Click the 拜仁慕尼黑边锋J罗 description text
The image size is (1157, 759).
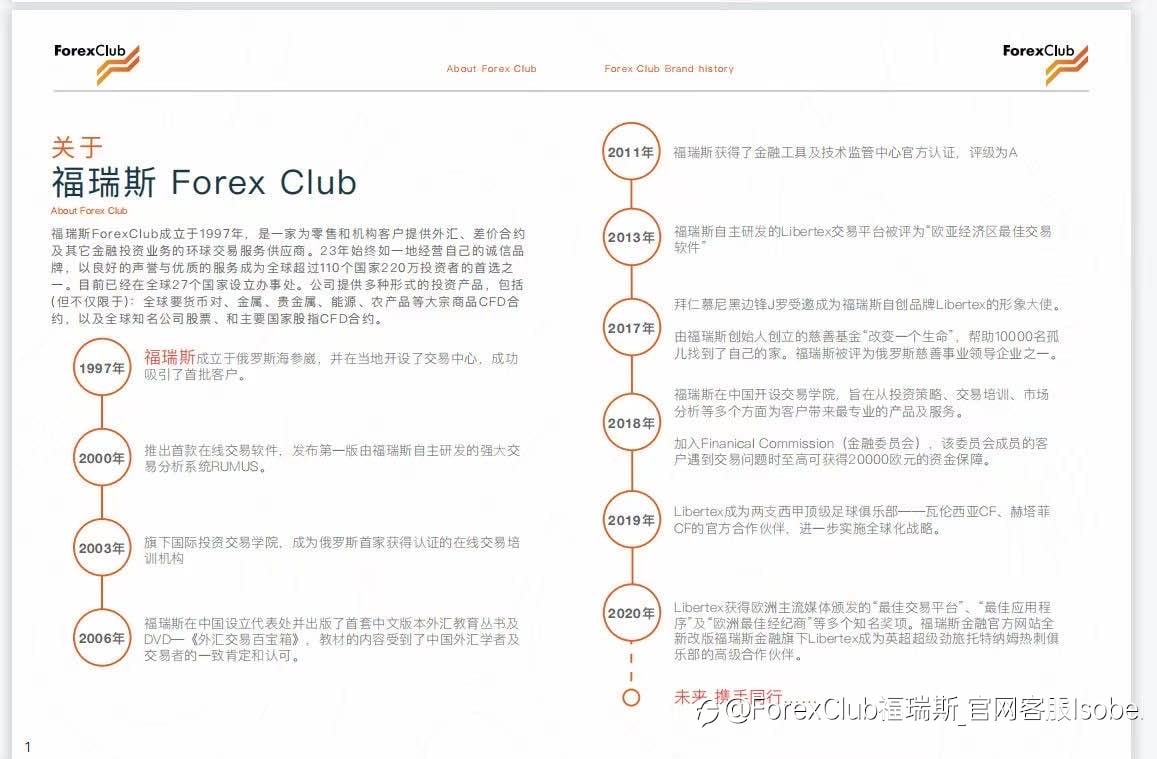868,305
